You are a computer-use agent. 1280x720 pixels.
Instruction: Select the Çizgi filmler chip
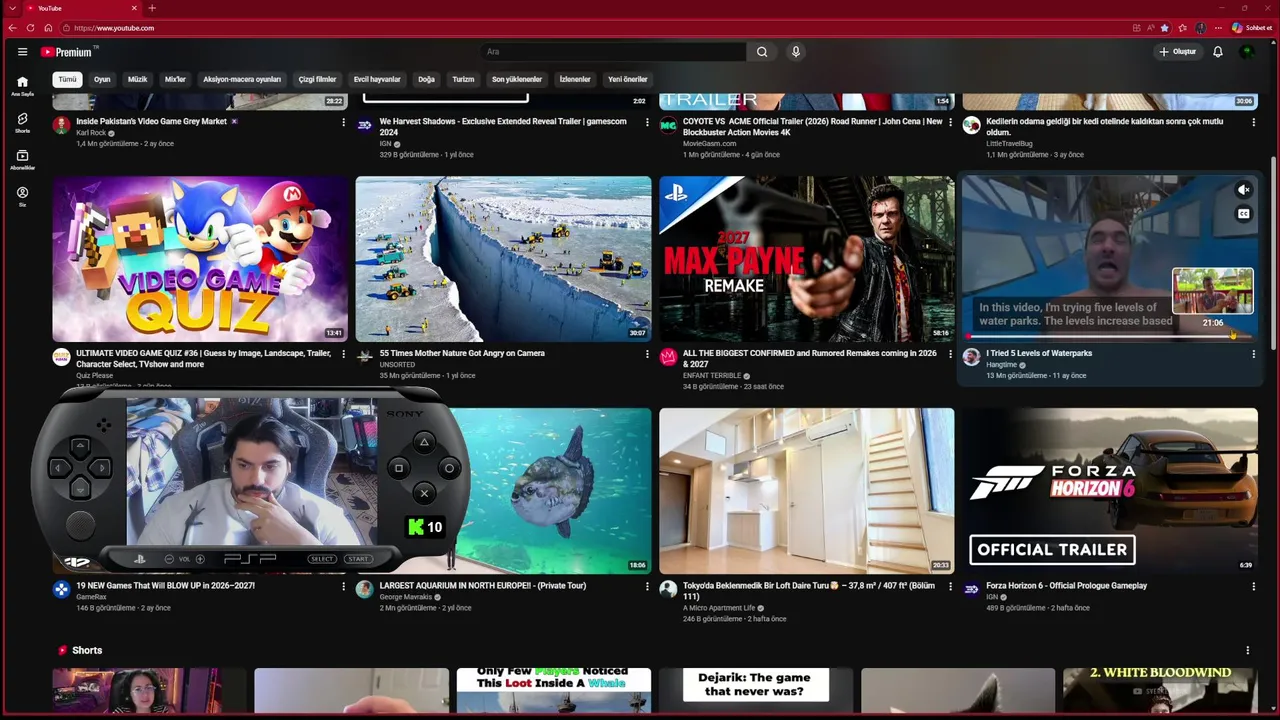point(318,79)
